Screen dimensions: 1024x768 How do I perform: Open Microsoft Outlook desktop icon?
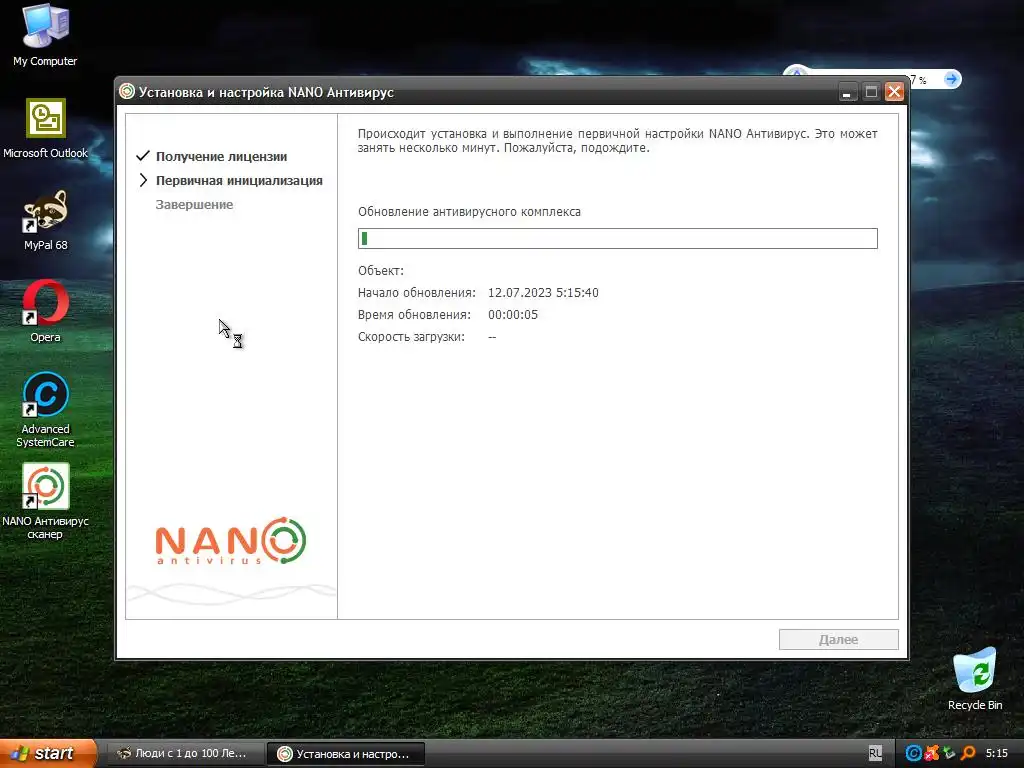(x=45, y=129)
